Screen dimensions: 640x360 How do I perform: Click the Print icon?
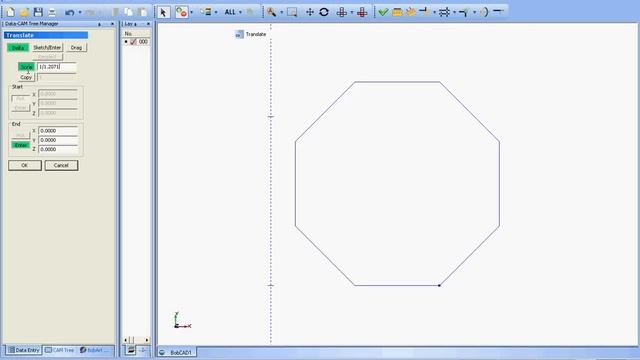52,12
